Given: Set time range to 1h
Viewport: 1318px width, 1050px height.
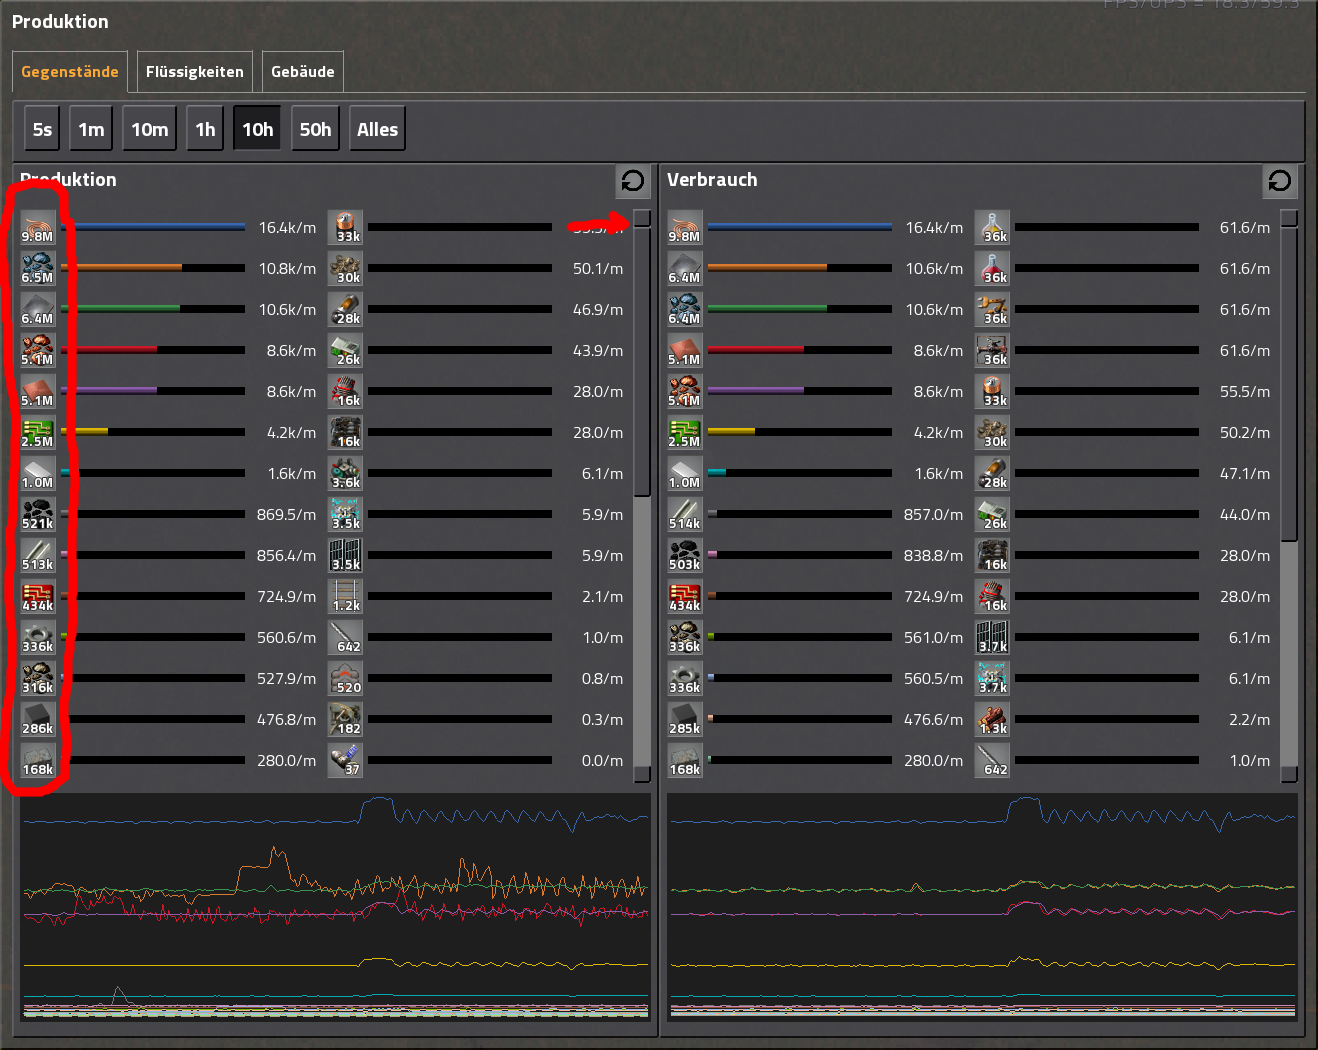Looking at the screenshot, I should 205,129.
